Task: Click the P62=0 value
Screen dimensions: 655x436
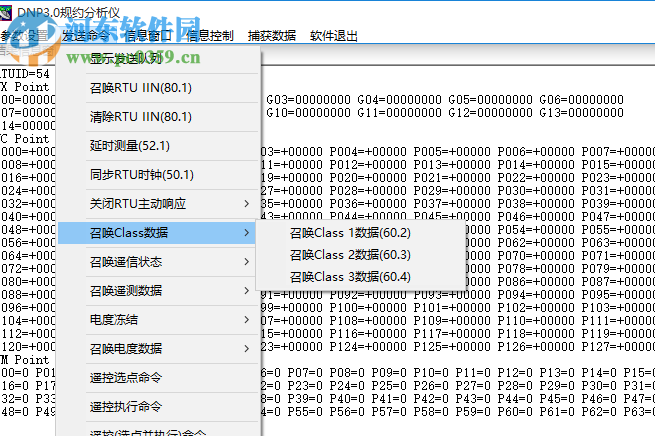Action: point(599,412)
